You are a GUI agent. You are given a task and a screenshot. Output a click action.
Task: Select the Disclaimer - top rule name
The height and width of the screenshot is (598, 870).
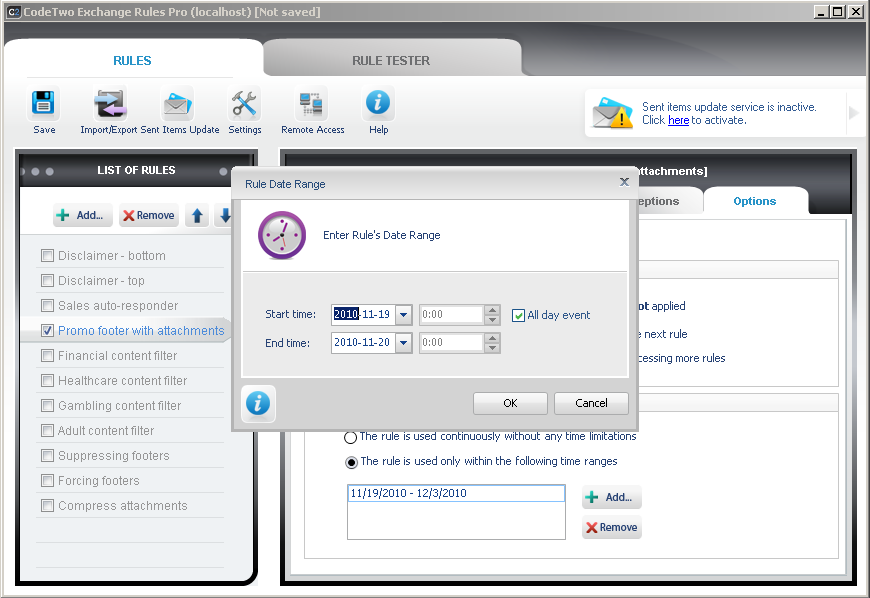(101, 281)
